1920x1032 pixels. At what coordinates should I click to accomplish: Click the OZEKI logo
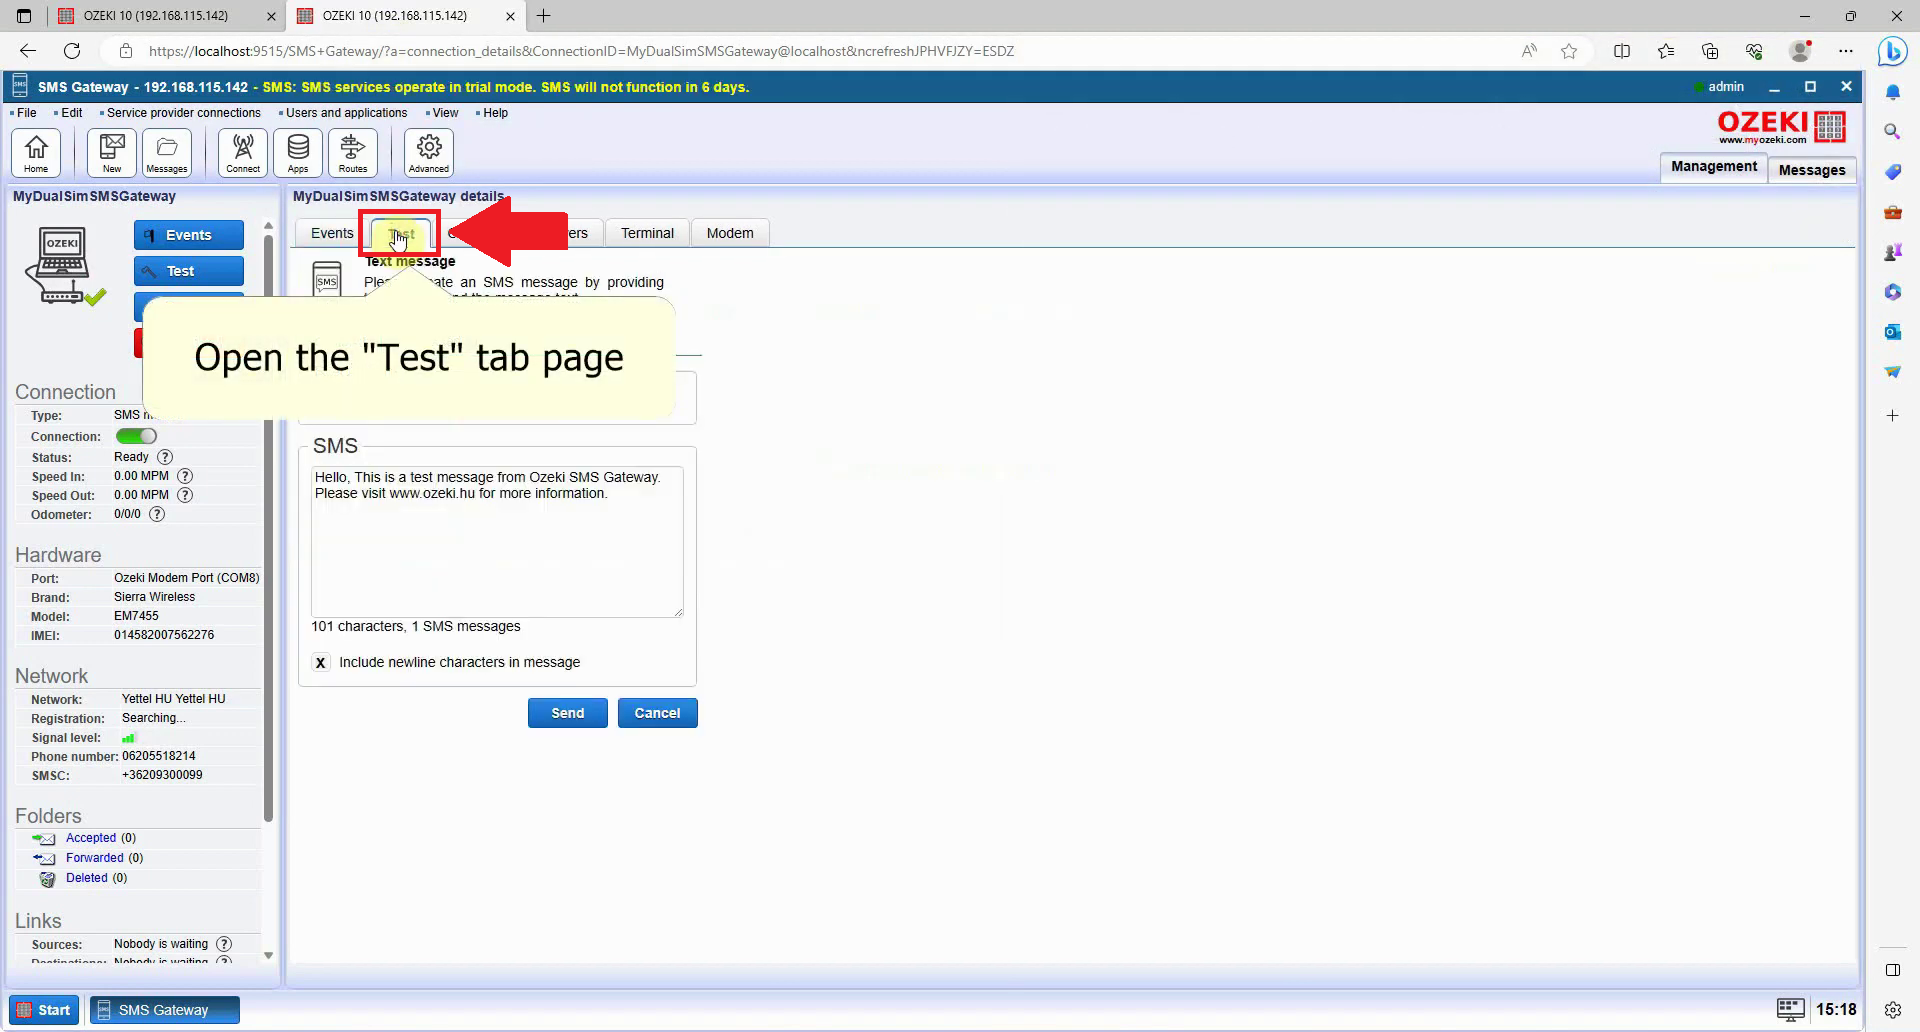click(x=1781, y=127)
